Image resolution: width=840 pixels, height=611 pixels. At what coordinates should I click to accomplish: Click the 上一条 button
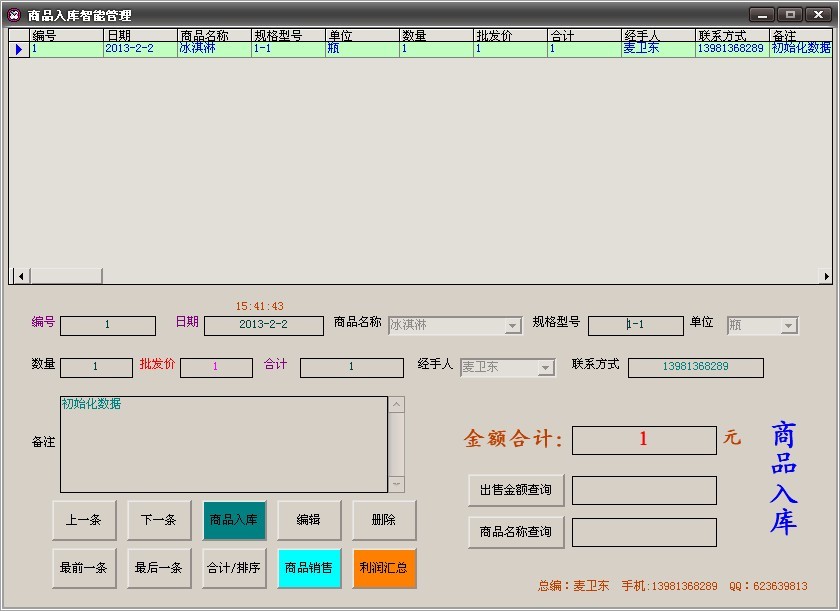[84, 520]
